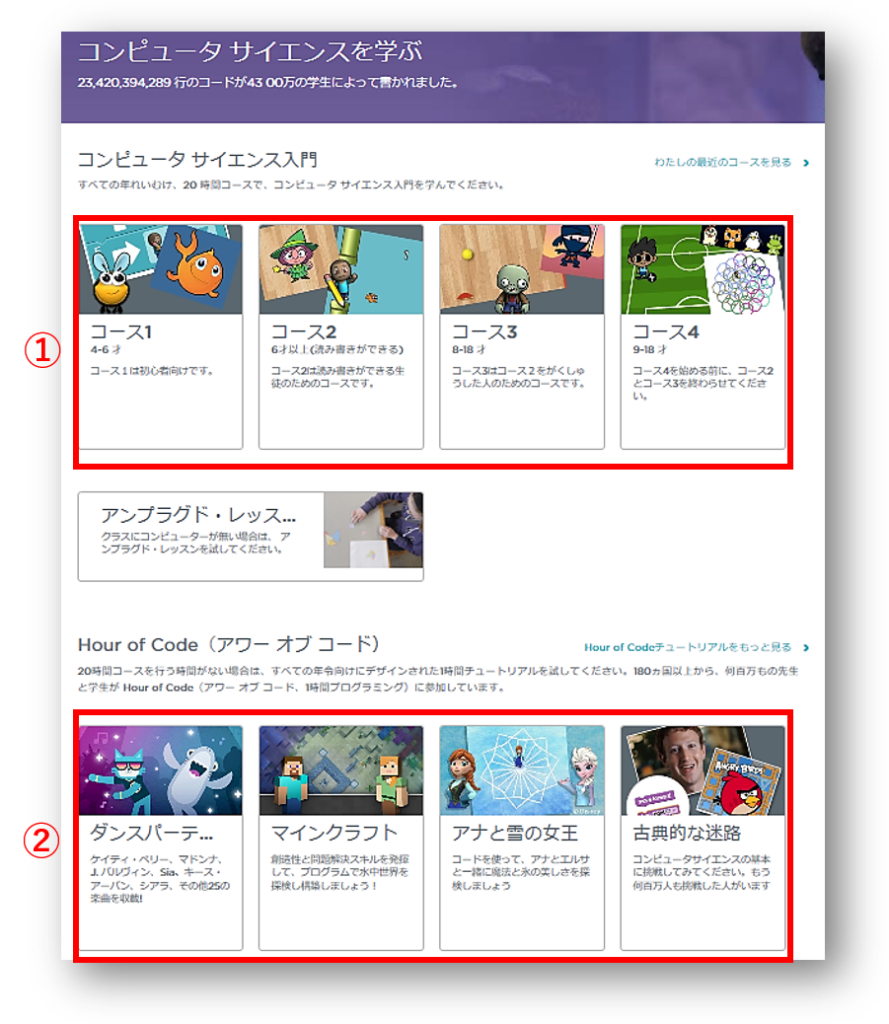The height and width of the screenshot is (1024, 889).
Task: Open the ダンスパーテ... card image
Action: (x=161, y=771)
